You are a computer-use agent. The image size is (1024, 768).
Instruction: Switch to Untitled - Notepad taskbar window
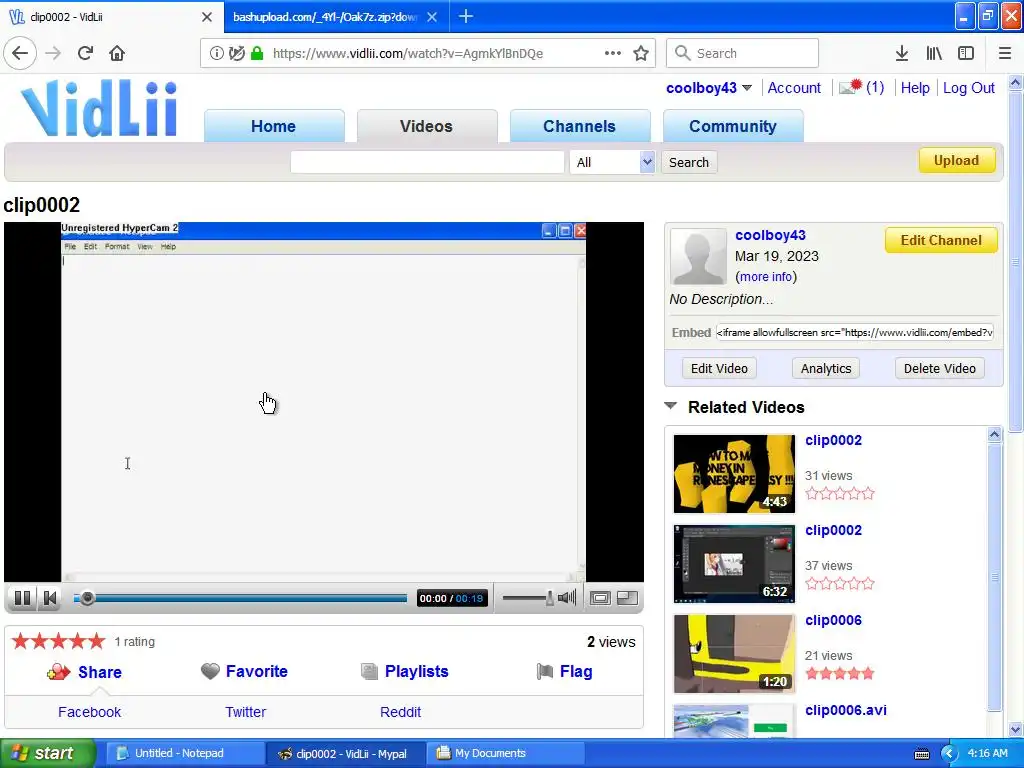(184, 753)
